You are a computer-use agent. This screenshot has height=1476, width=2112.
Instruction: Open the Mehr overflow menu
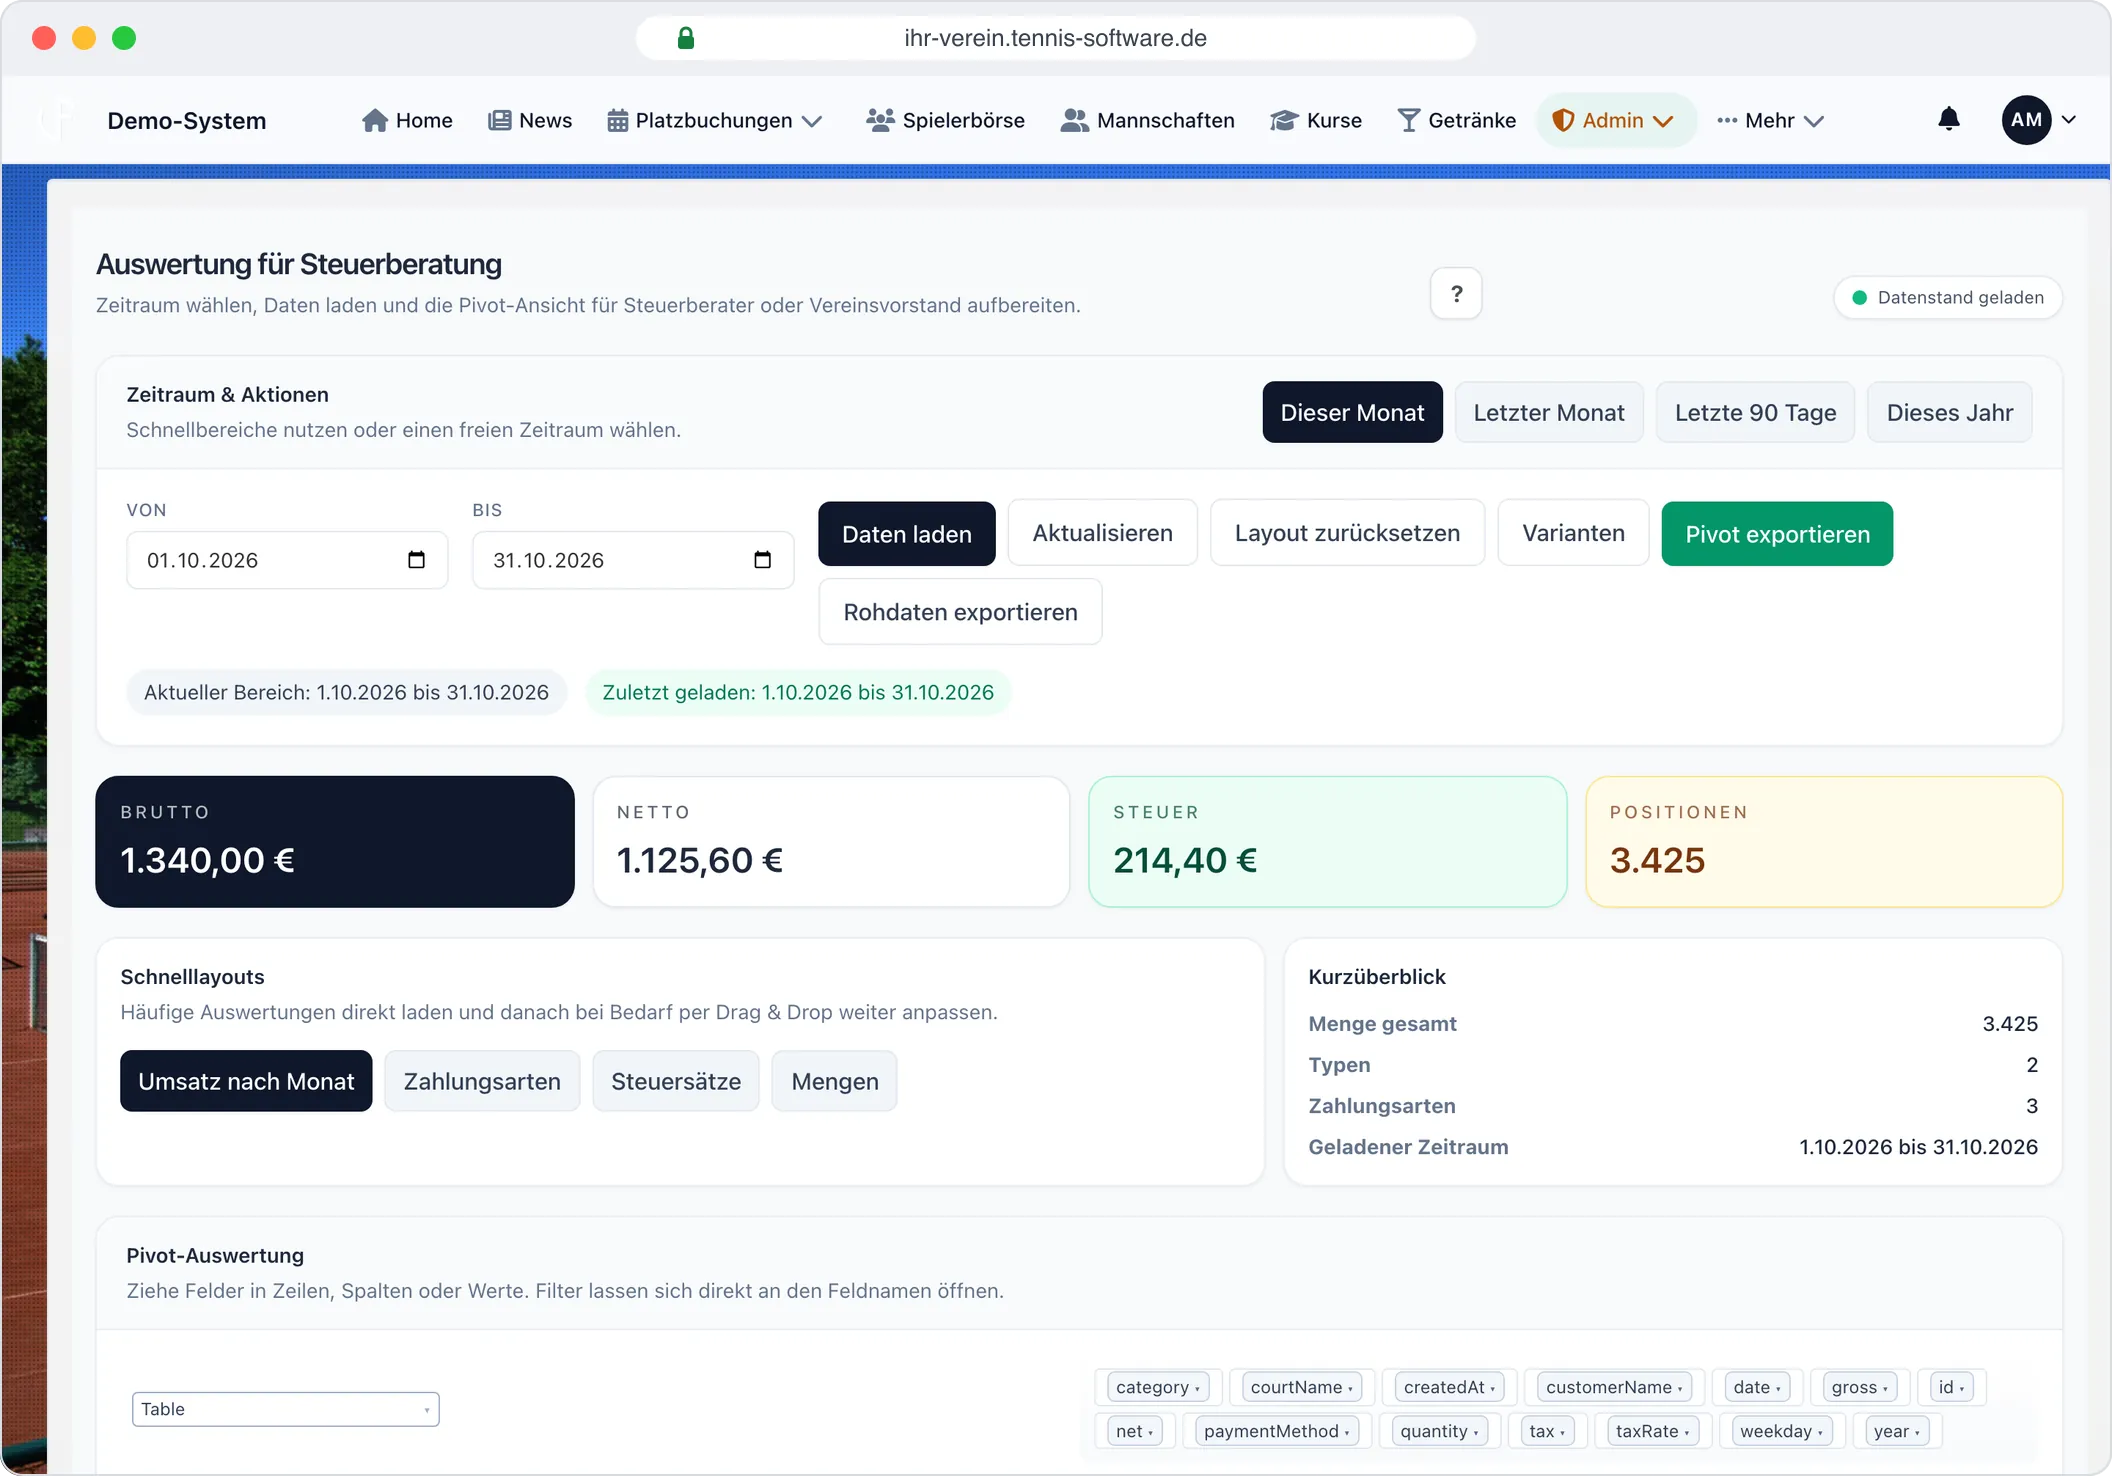(1771, 121)
